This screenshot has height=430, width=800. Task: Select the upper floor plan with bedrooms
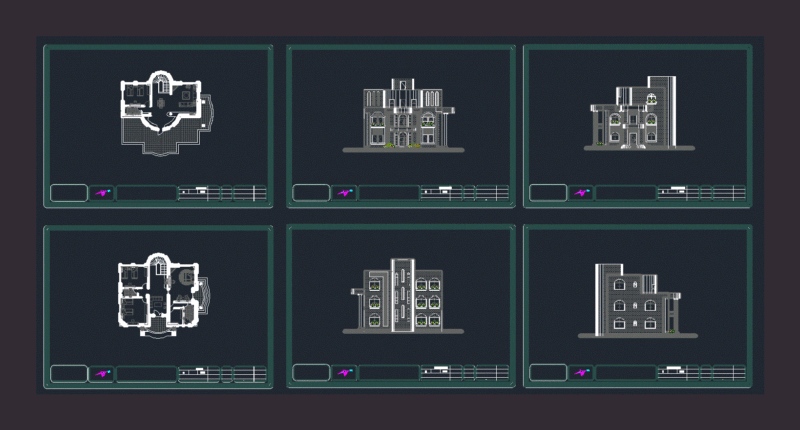(x=163, y=295)
